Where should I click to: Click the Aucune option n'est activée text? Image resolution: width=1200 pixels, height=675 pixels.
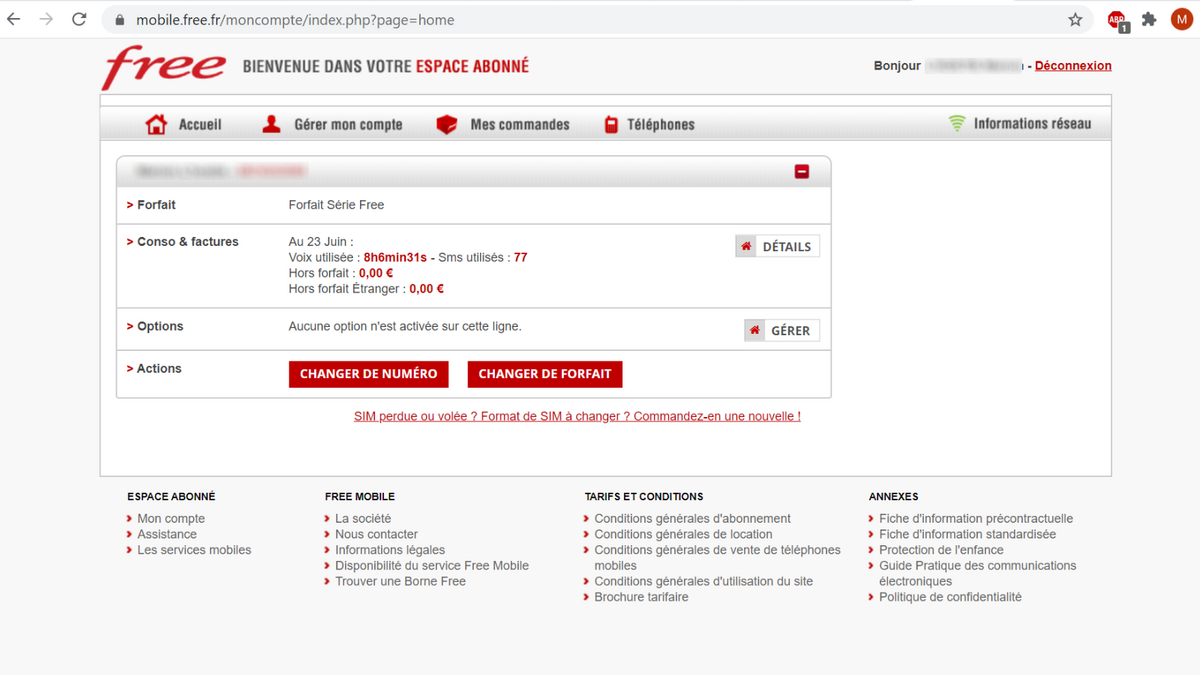tap(405, 327)
